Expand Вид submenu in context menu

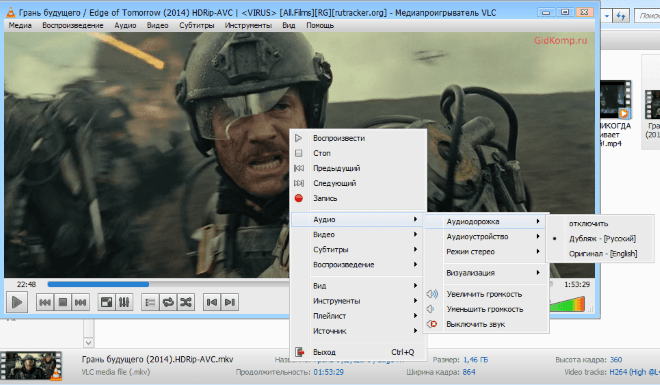click(x=359, y=286)
